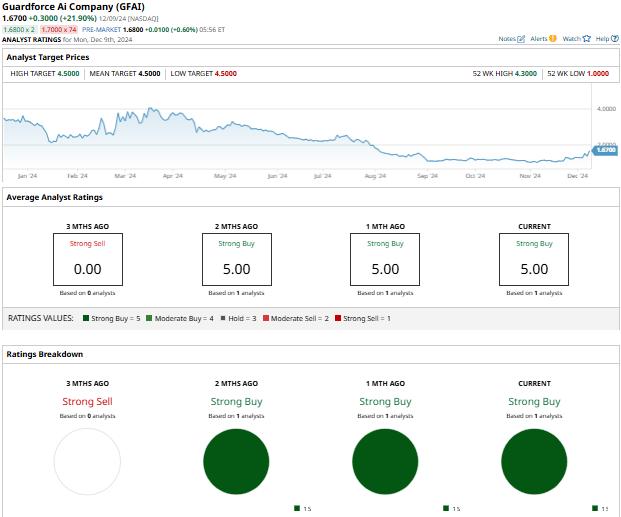Click the 1.6700 price tag on chart
Image resolution: width=621 pixels, height=517 pixels.
click(x=605, y=149)
